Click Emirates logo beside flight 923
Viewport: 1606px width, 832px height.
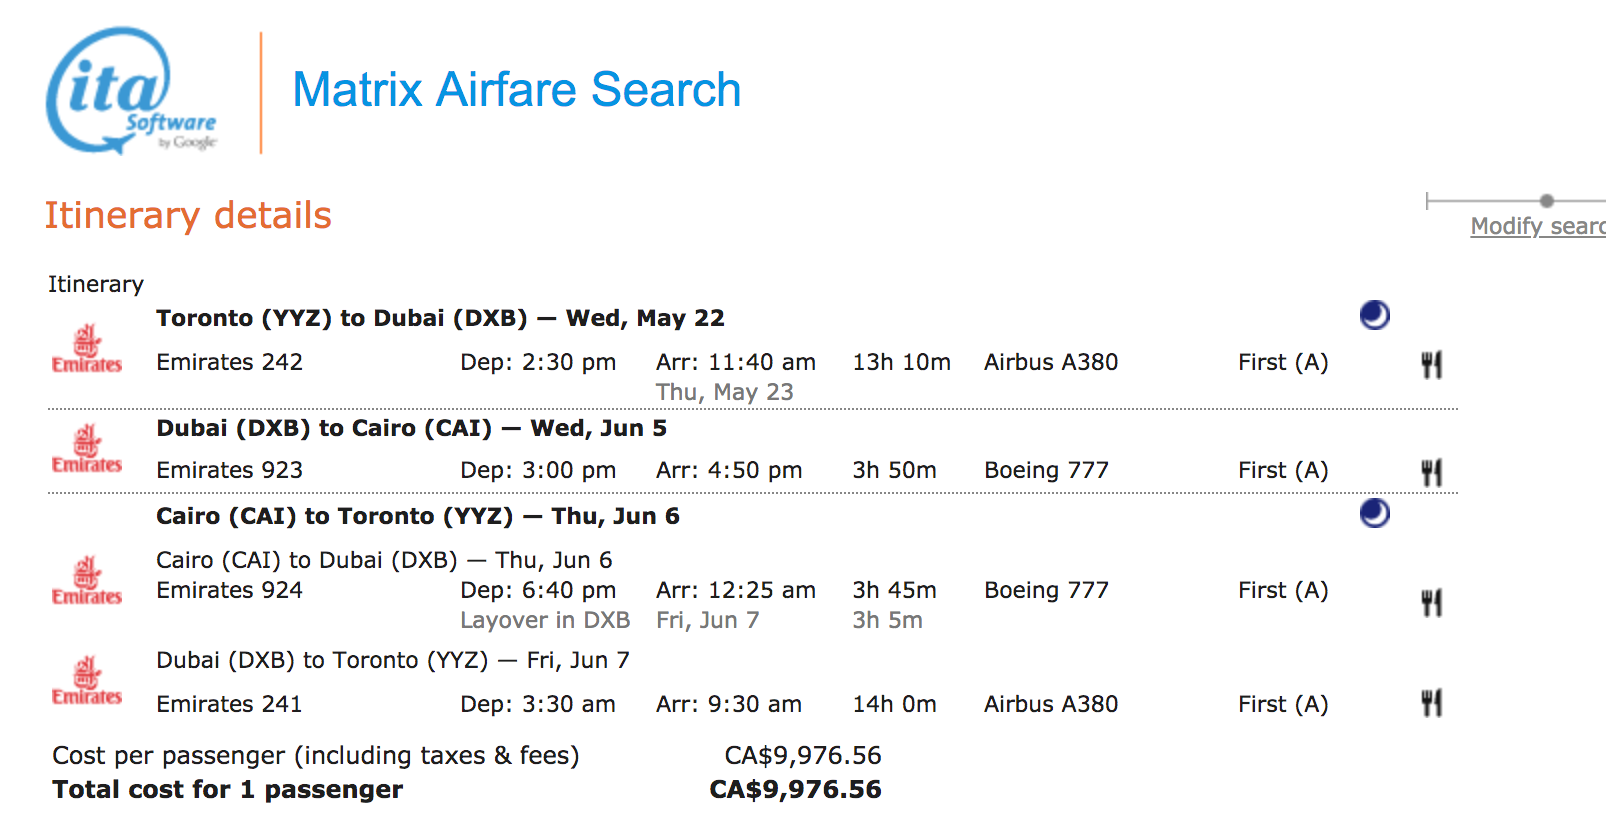pyautogui.click(x=87, y=450)
